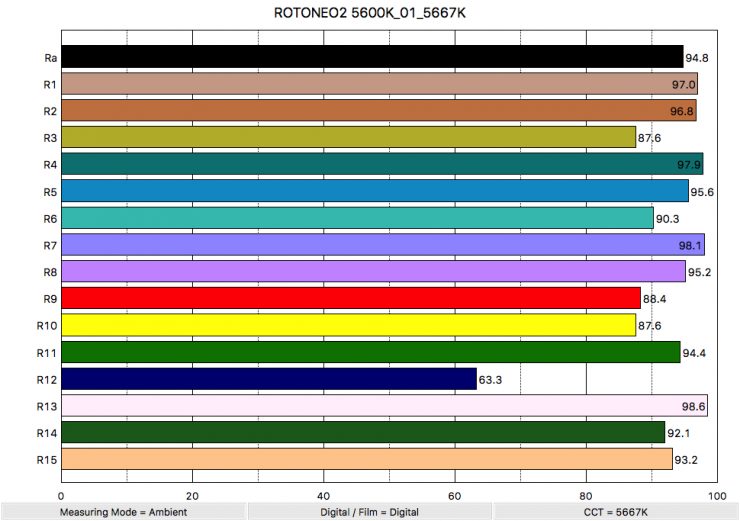The image size is (740, 521).
Task: Select the R15 peach bar
Action: [367, 459]
